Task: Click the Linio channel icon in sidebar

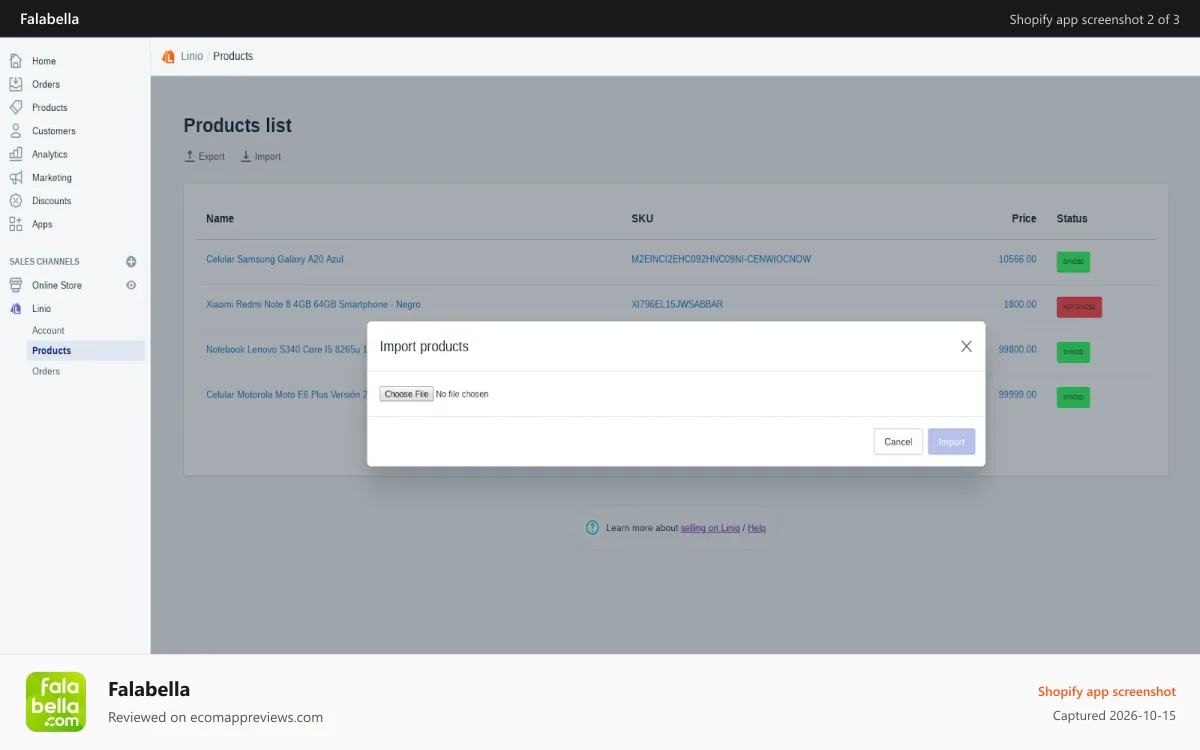Action: (16, 309)
